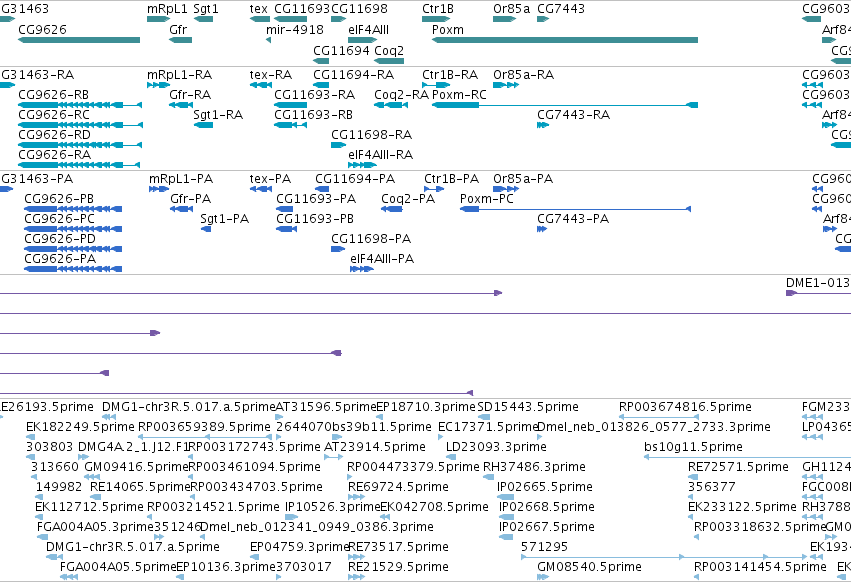The height and width of the screenshot is (582, 851).
Task: Select the CG9626-PB protein label
Action: coord(59,199)
